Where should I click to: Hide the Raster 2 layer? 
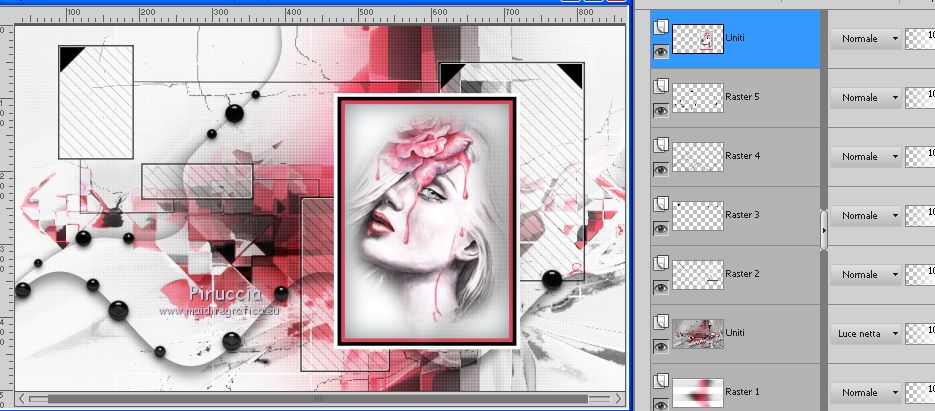tap(661, 288)
